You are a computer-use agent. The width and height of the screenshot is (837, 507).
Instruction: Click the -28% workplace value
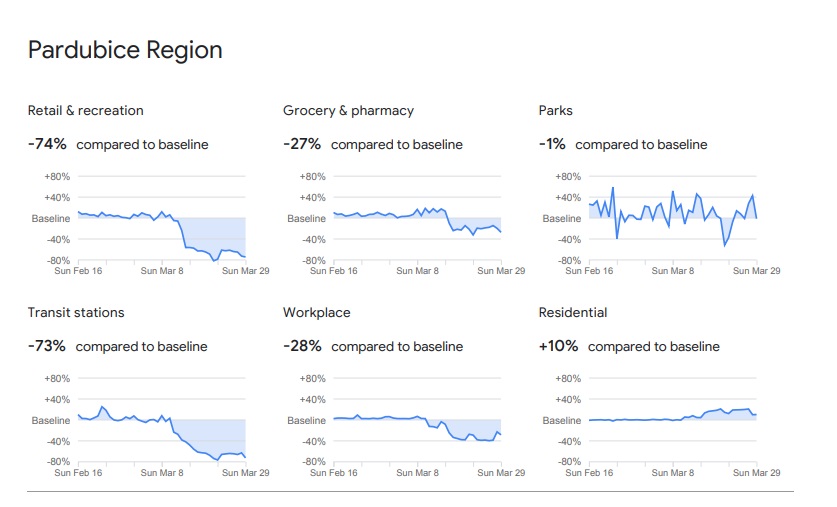click(302, 346)
